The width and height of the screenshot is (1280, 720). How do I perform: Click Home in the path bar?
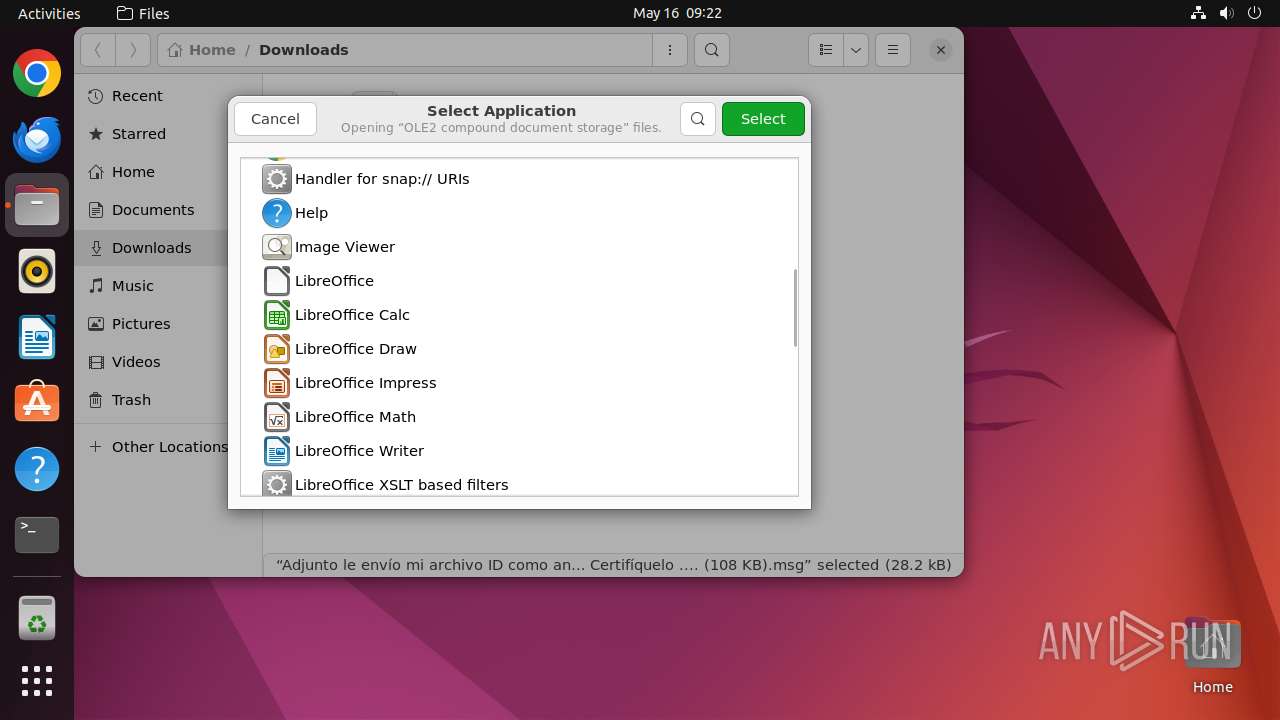[202, 50]
